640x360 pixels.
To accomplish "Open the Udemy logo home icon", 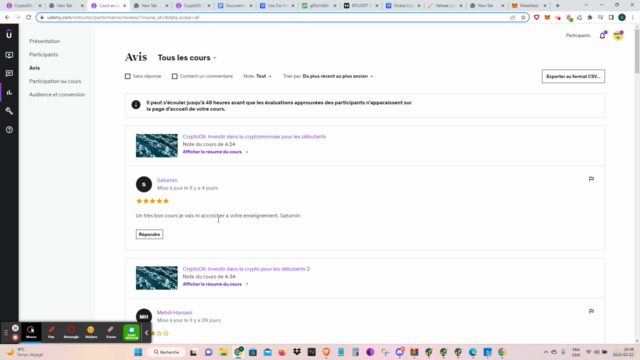I will [9, 35].
